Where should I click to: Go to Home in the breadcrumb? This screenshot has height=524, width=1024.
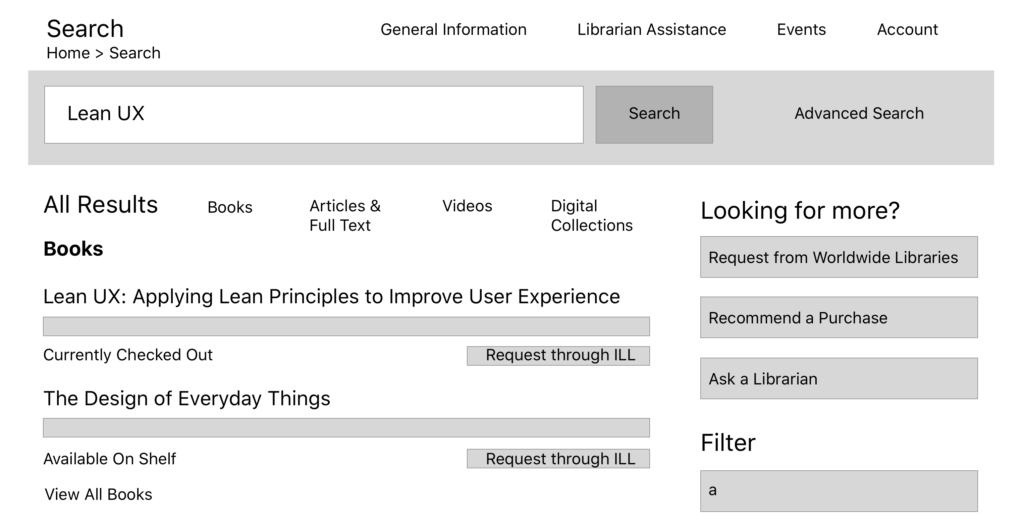click(x=68, y=53)
